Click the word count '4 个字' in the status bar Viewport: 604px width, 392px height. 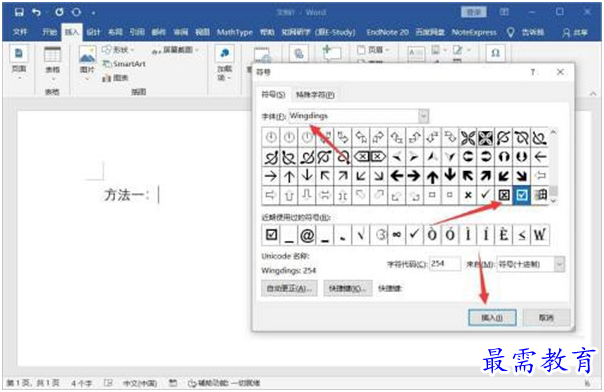[x=81, y=383]
